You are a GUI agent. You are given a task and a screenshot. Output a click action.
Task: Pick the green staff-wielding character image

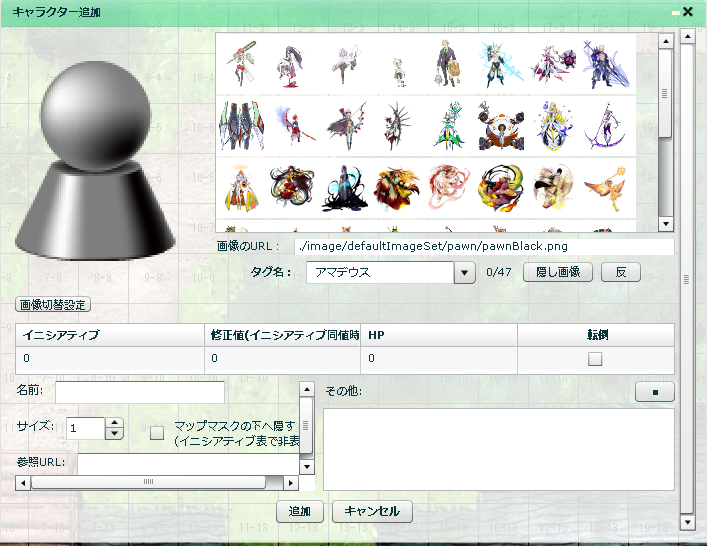[450, 126]
